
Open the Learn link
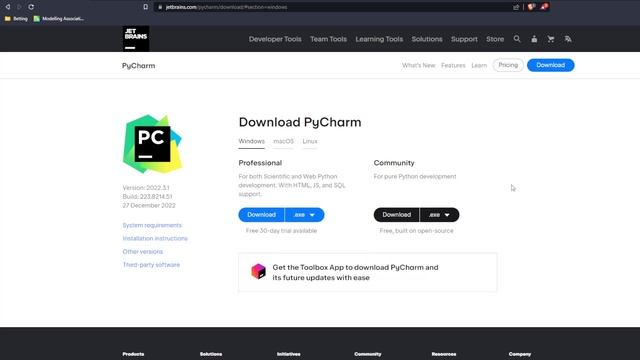coord(479,65)
